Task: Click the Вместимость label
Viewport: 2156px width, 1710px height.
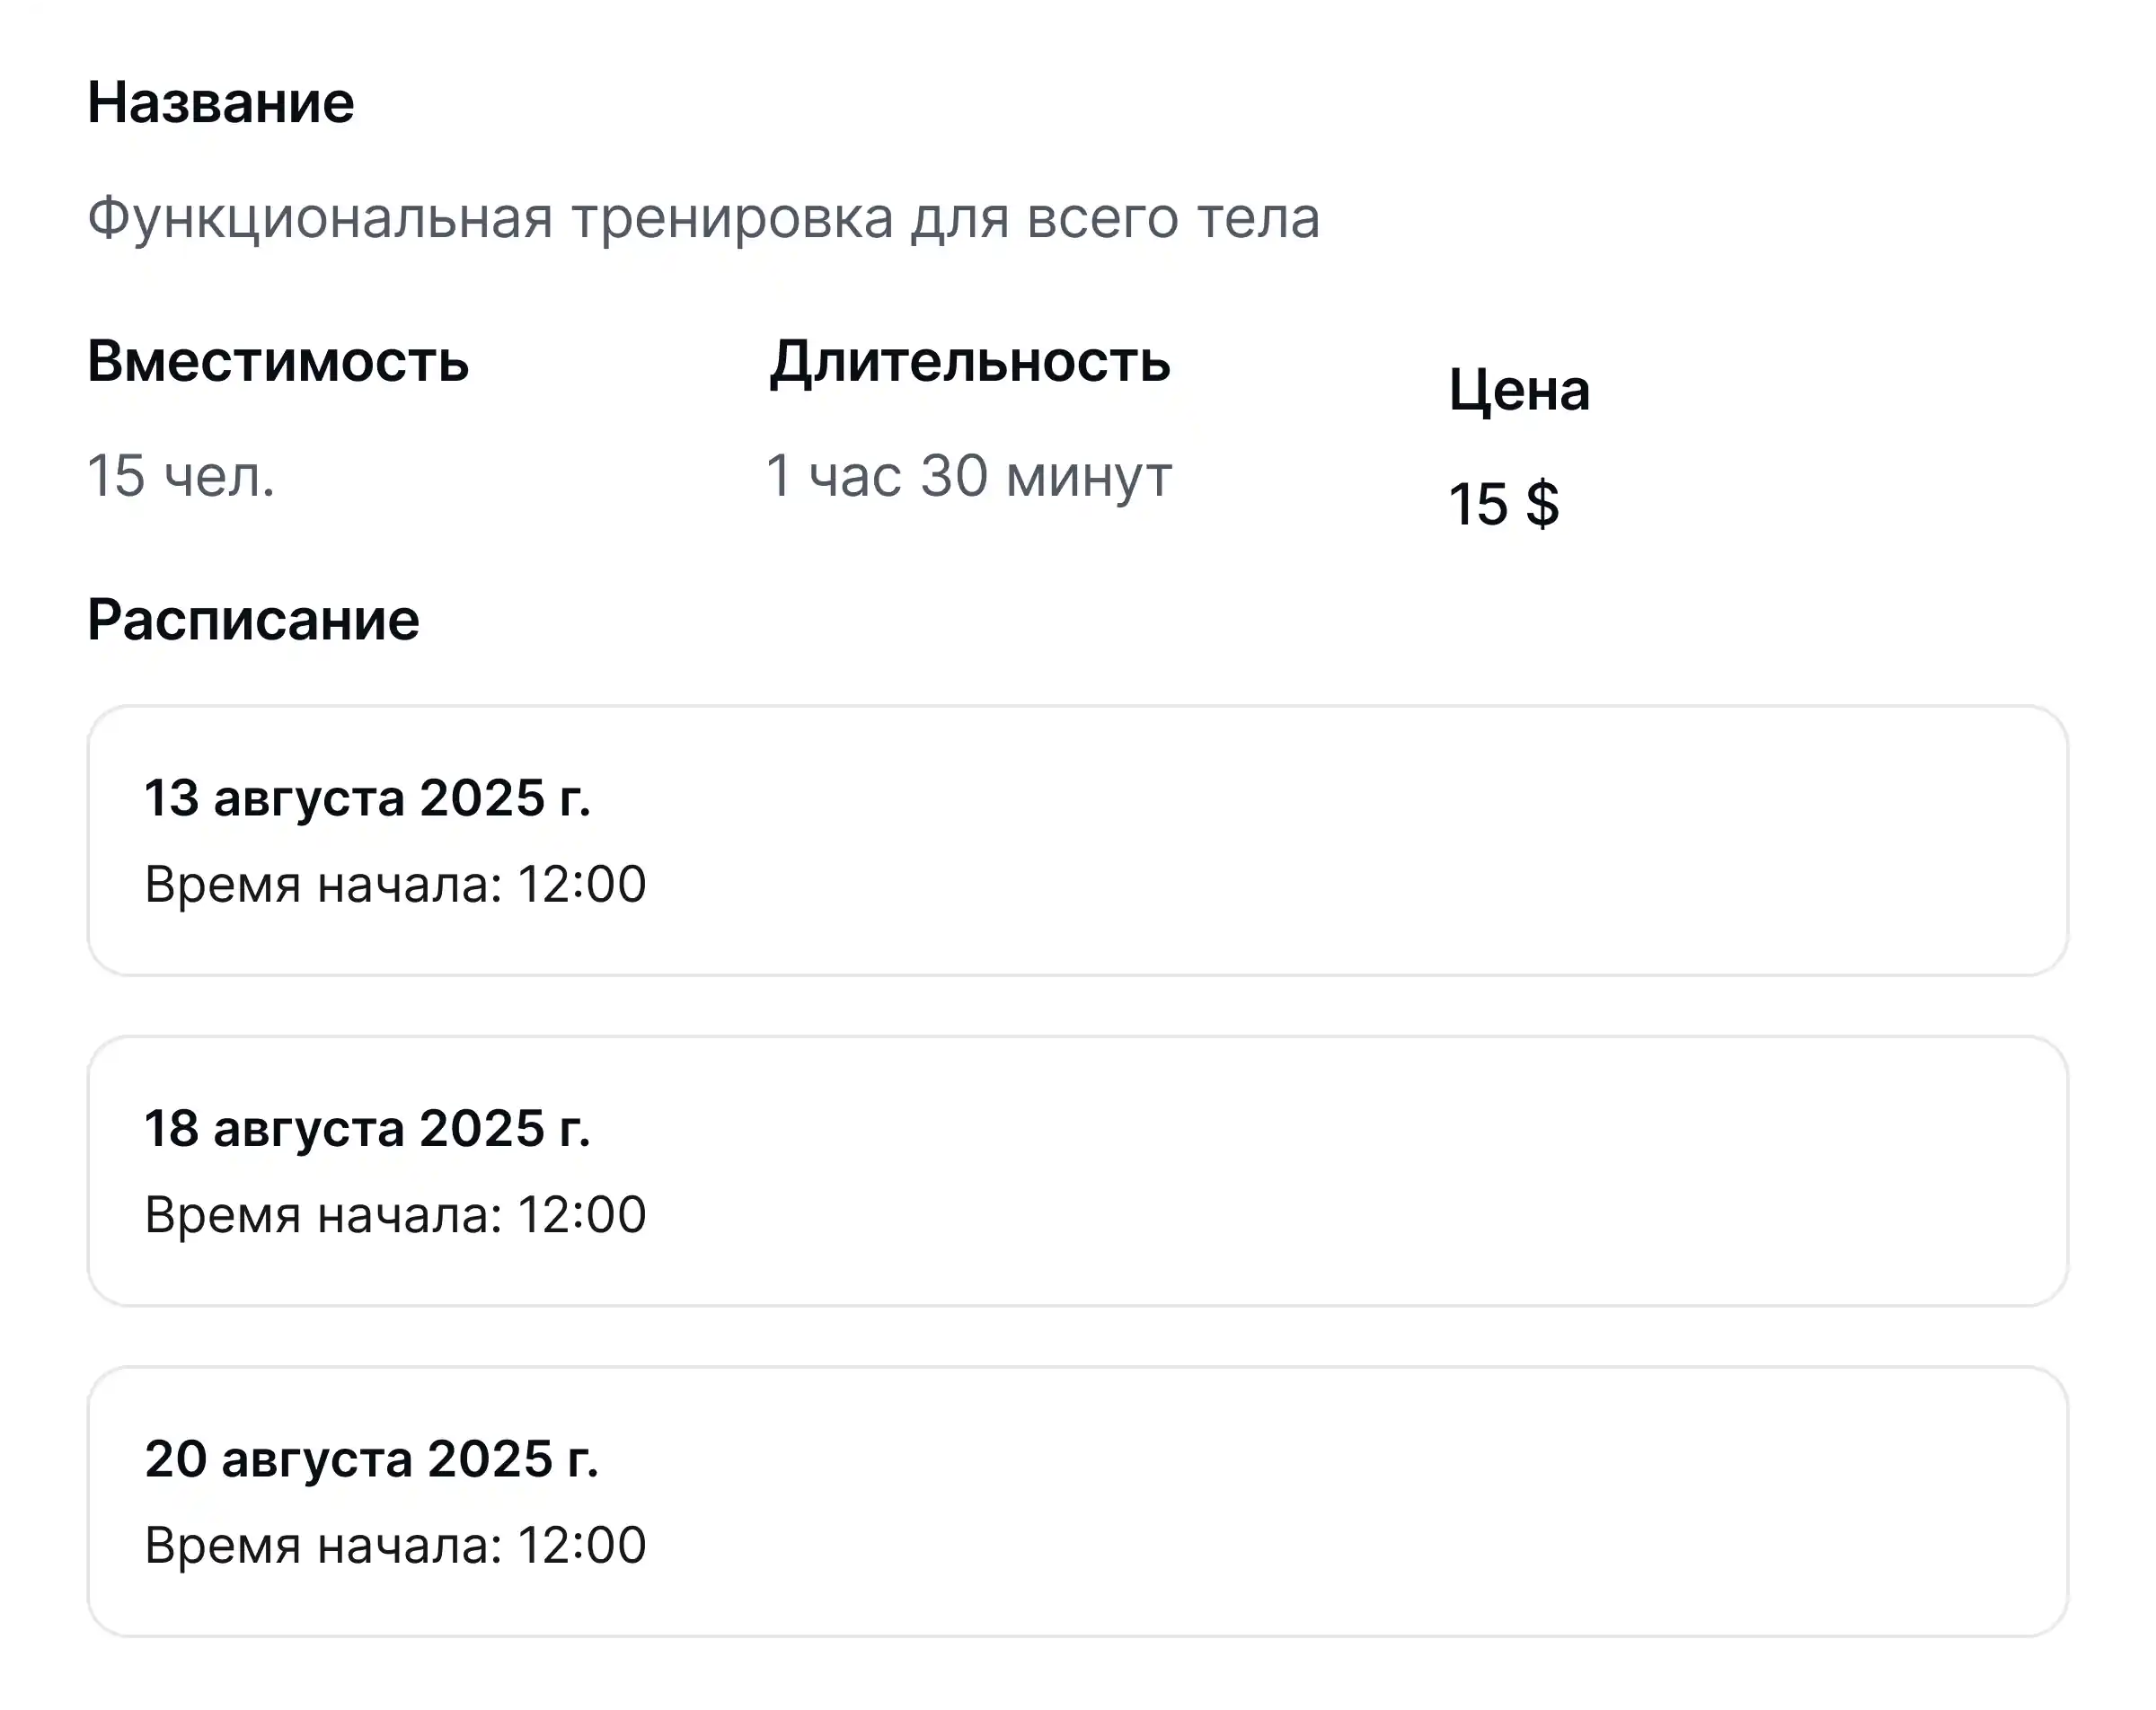Action: (278, 361)
